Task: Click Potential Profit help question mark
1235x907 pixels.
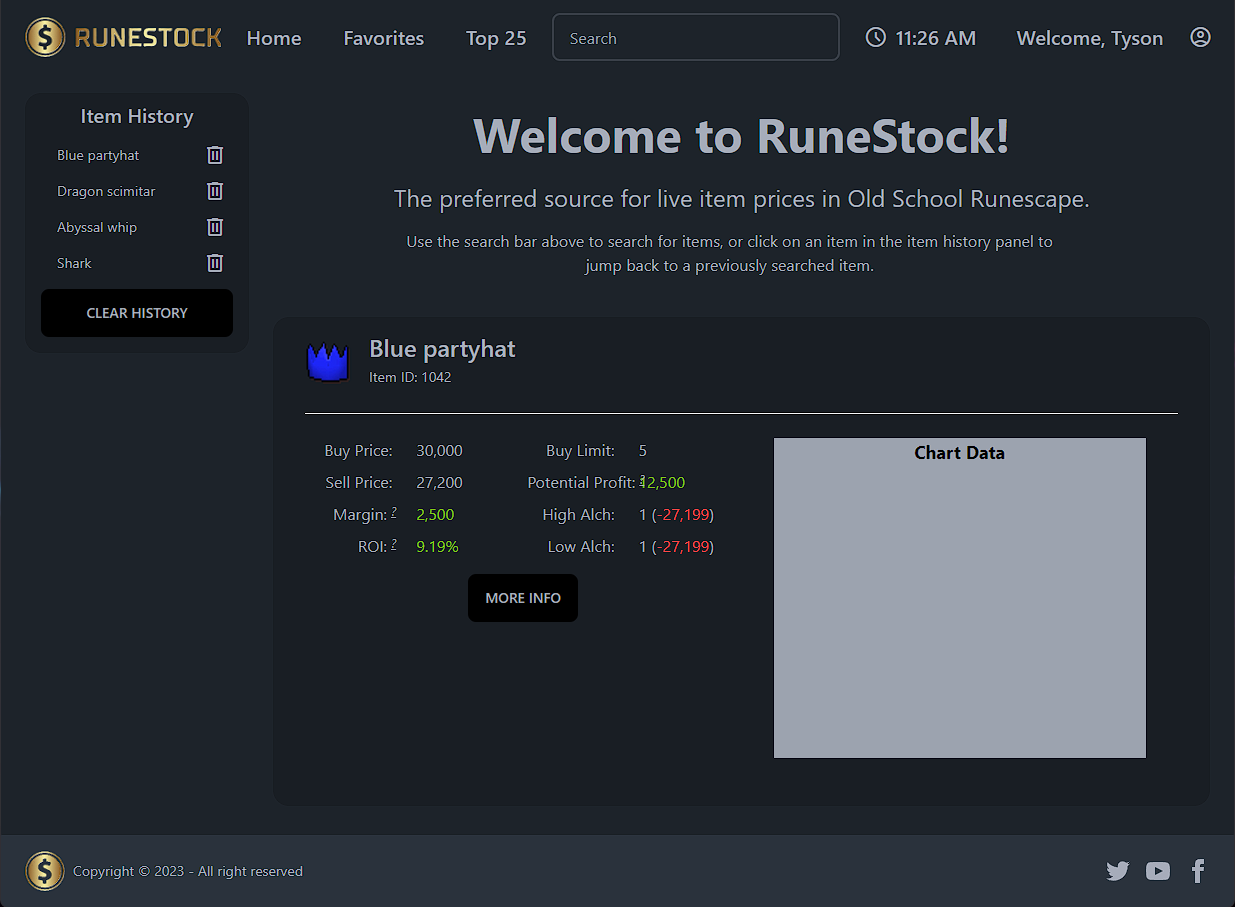Action: (x=641, y=480)
